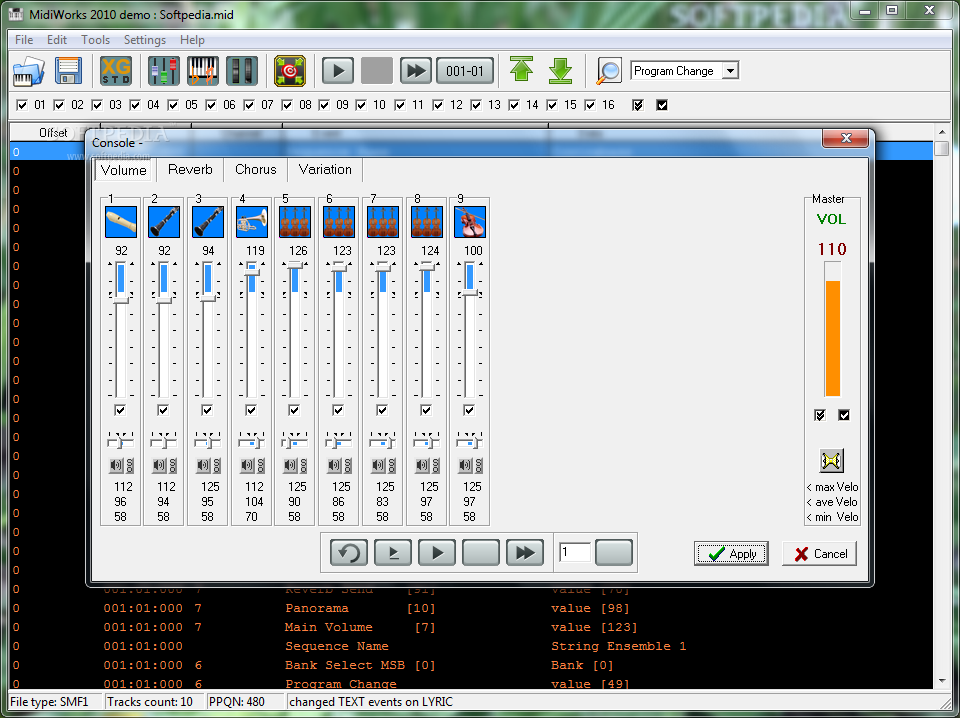Click the channel 5 speaker mute icon
Image resolution: width=960 pixels, height=718 pixels.
[x=290, y=466]
